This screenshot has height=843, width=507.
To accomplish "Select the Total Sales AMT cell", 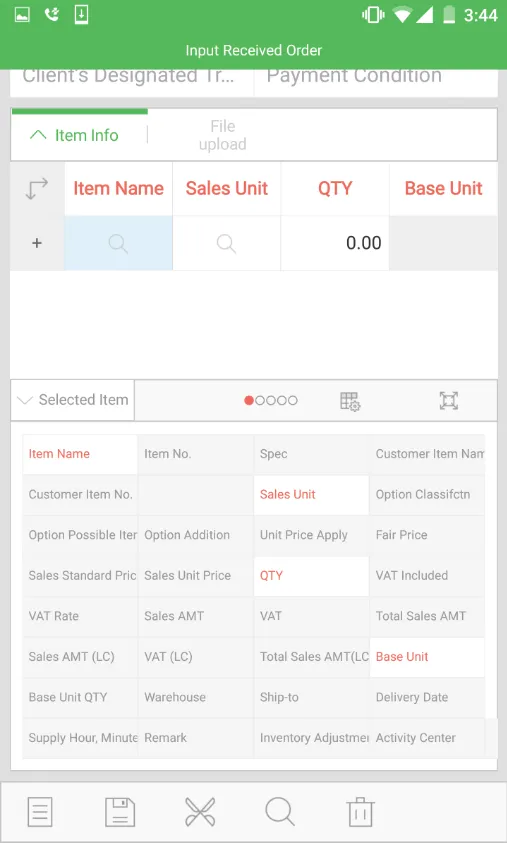I will pos(427,617).
